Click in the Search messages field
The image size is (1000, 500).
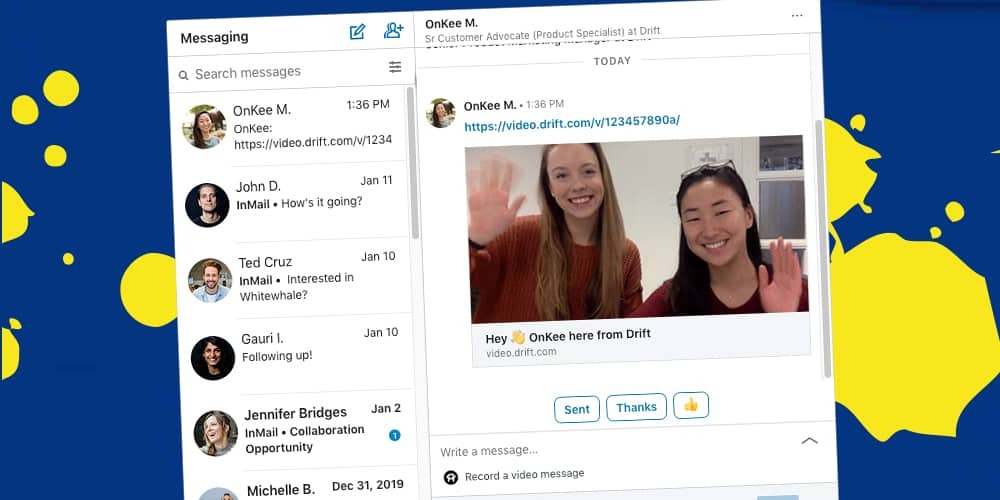click(290, 71)
